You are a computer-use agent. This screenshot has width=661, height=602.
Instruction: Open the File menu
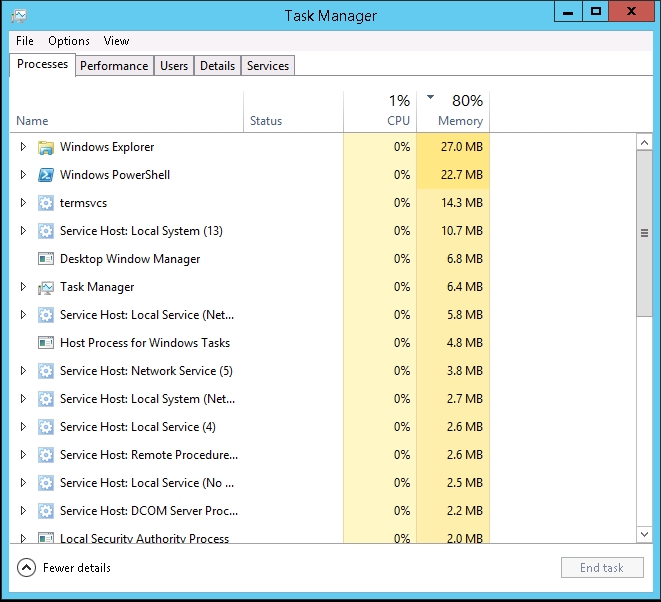pos(25,41)
